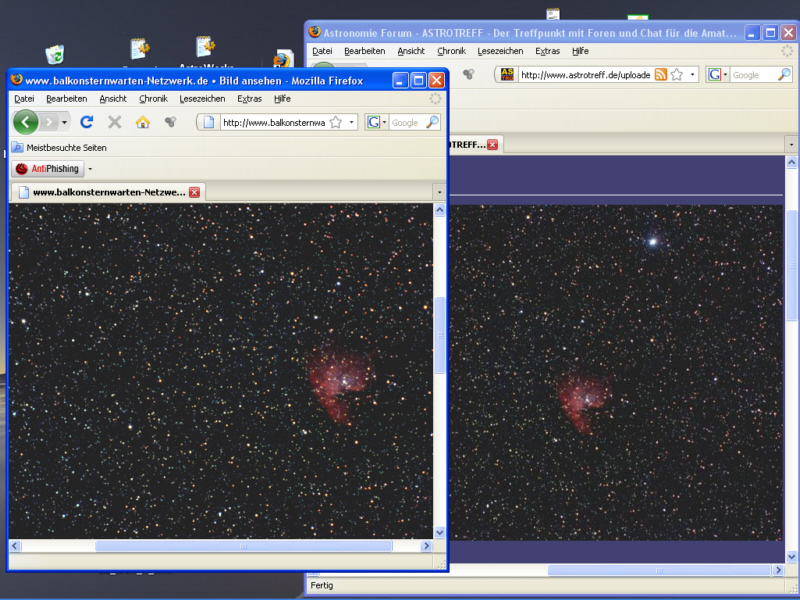Click magnifier in balkonsternwarten window's Google search
Screen dimensions: 800x600
tap(432, 122)
